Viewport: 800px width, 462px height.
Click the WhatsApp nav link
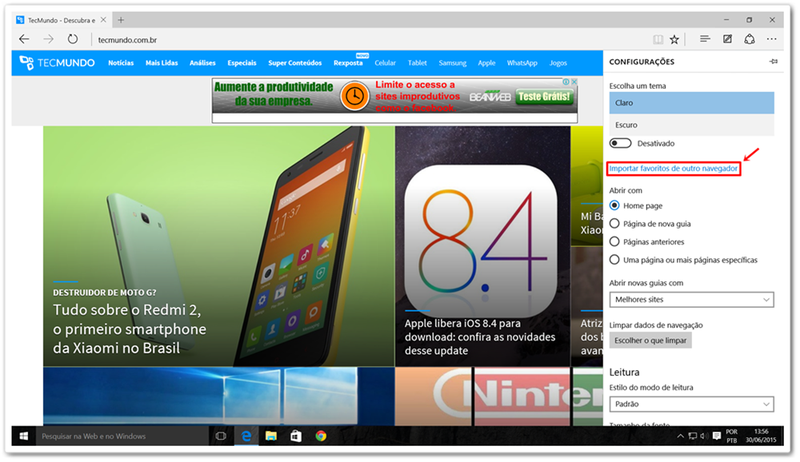[522, 63]
